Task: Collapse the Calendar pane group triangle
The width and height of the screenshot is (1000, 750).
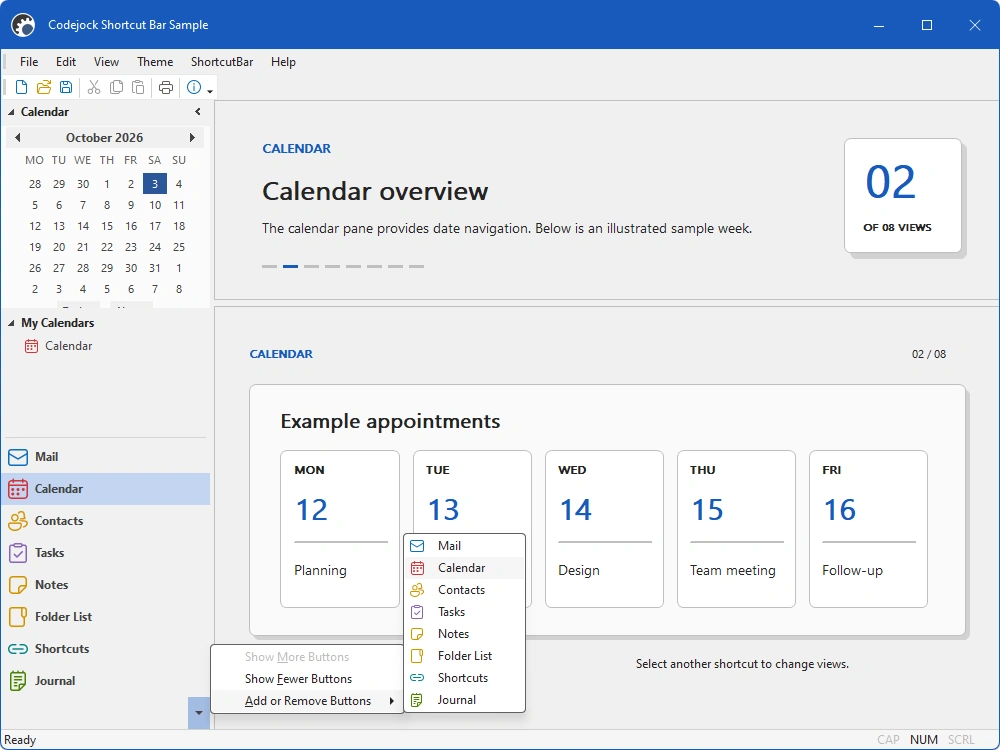Action: click(x=11, y=112)
